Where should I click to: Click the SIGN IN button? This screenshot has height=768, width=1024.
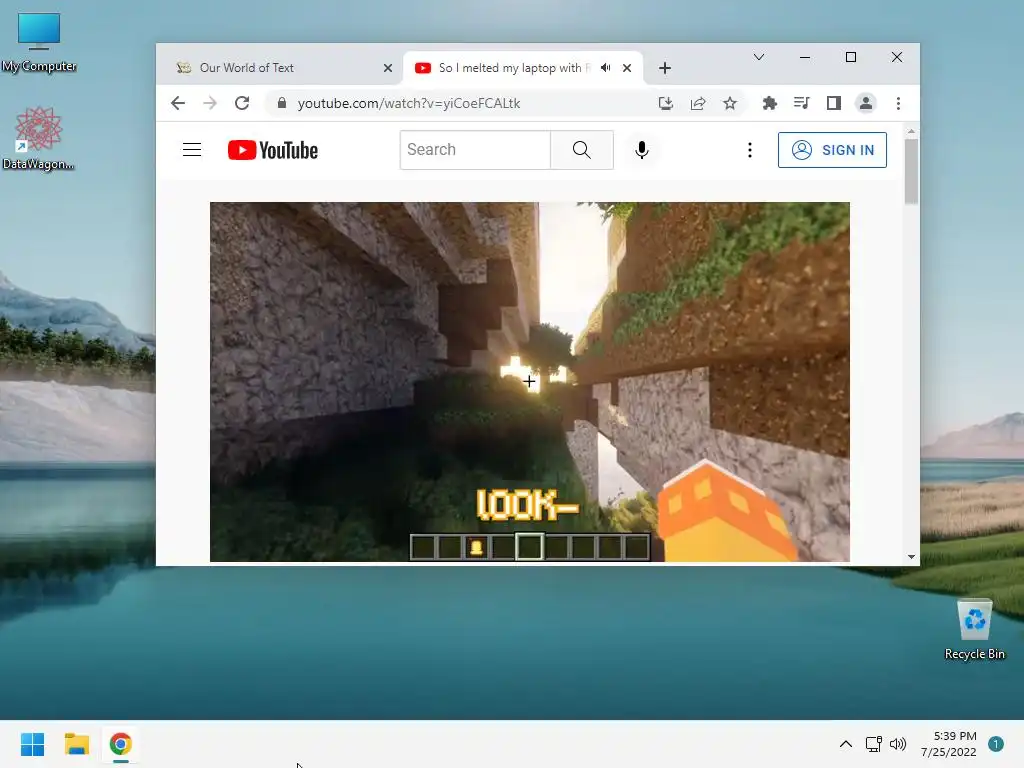click(x=832, y=150)
